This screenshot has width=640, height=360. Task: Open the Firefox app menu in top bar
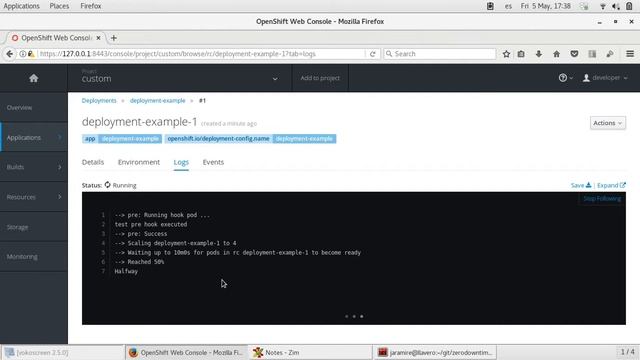click(91, 6)
